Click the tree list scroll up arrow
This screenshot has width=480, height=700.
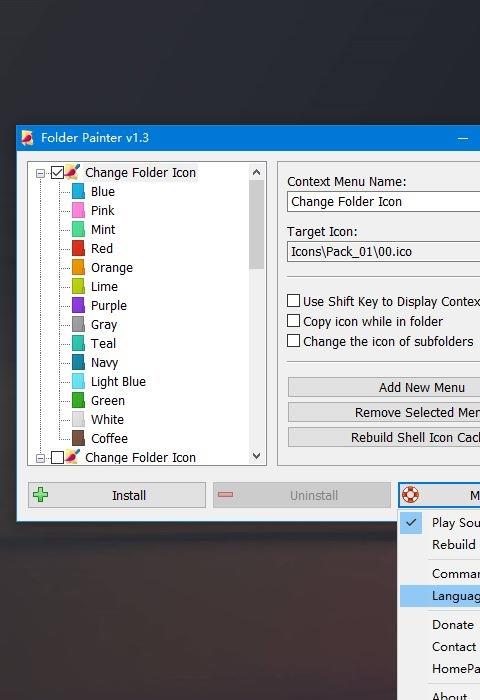click(256, 172)
